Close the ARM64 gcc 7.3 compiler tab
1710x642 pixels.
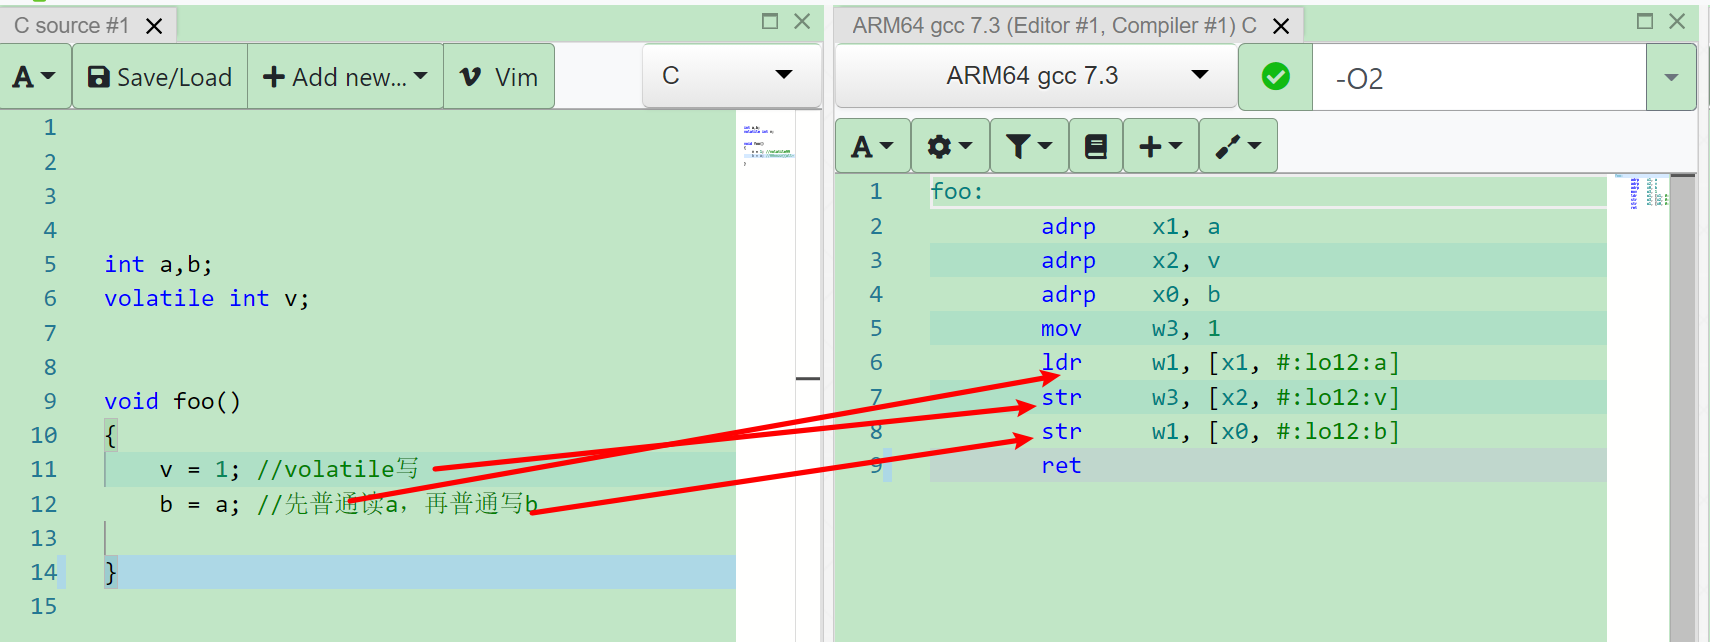click(1281, 26)
